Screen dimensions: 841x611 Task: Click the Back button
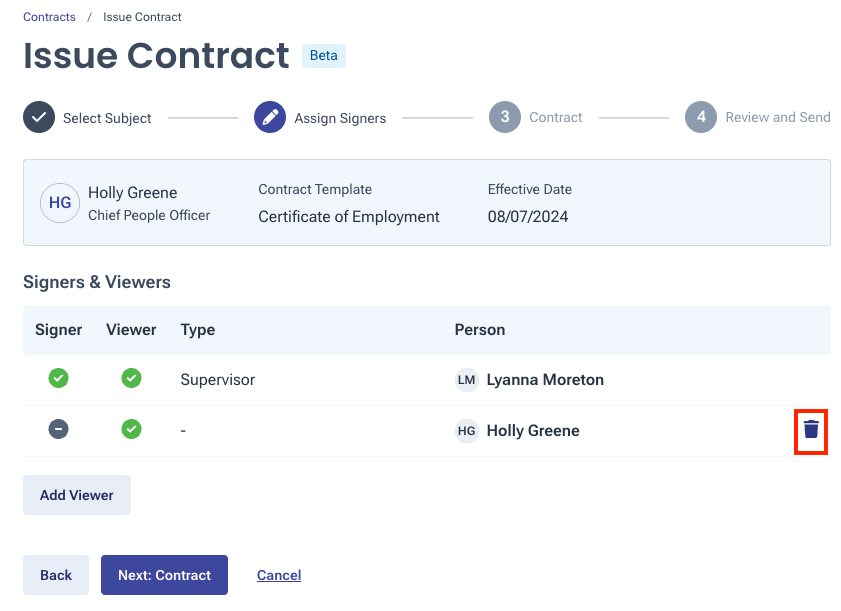click(56, 575)
